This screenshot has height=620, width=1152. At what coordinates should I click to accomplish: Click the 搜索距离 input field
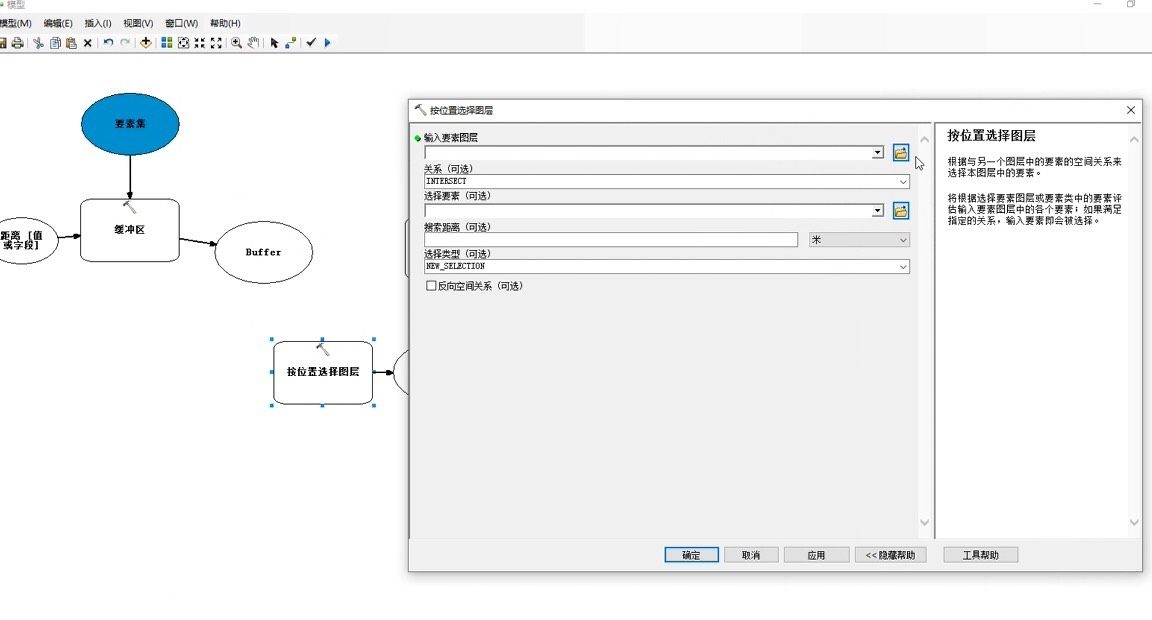coord(611,240)
